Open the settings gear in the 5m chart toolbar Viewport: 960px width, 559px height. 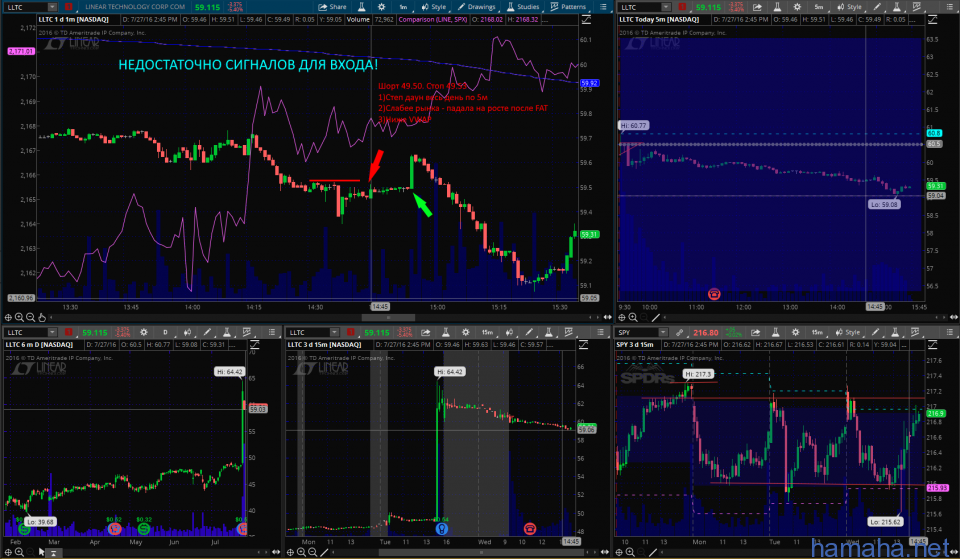[797, 7]
